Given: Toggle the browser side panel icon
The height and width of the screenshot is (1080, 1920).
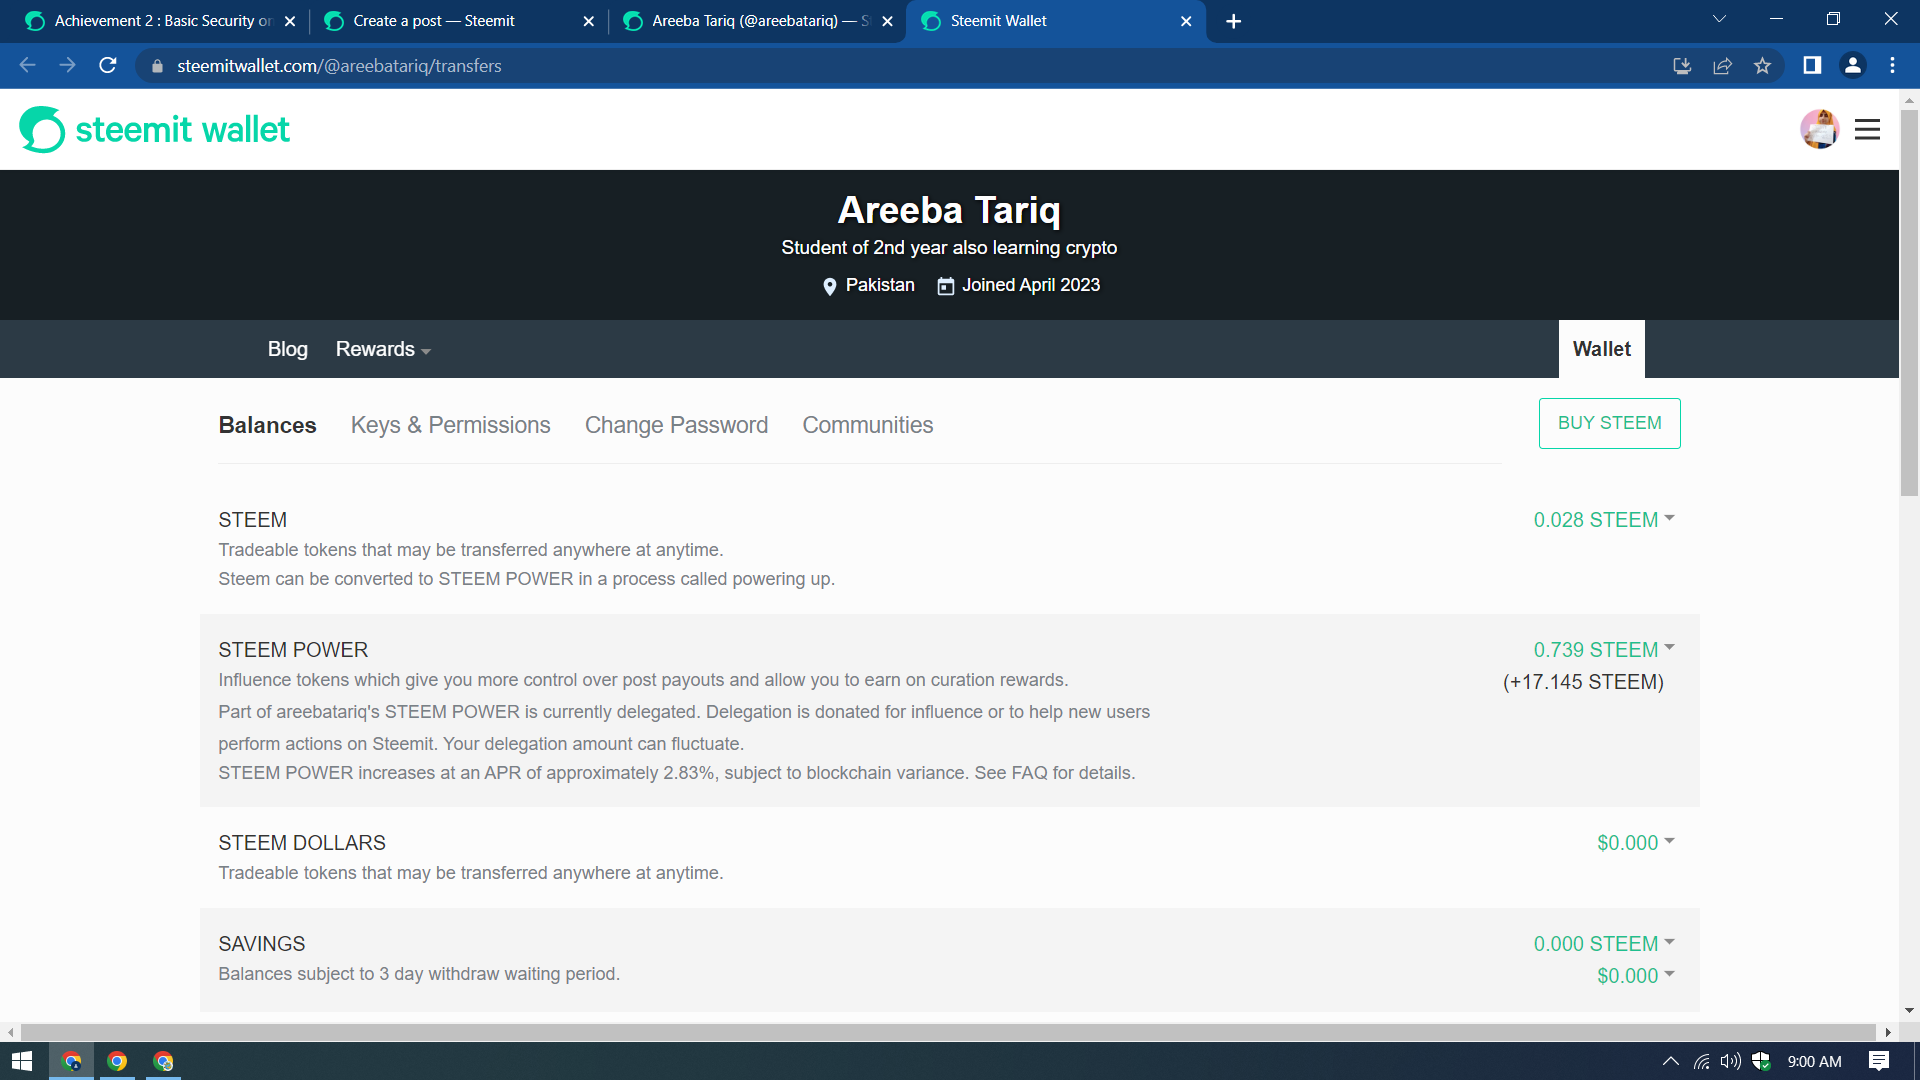Looking at the screenshot, I should click(x=1812, y=65).
